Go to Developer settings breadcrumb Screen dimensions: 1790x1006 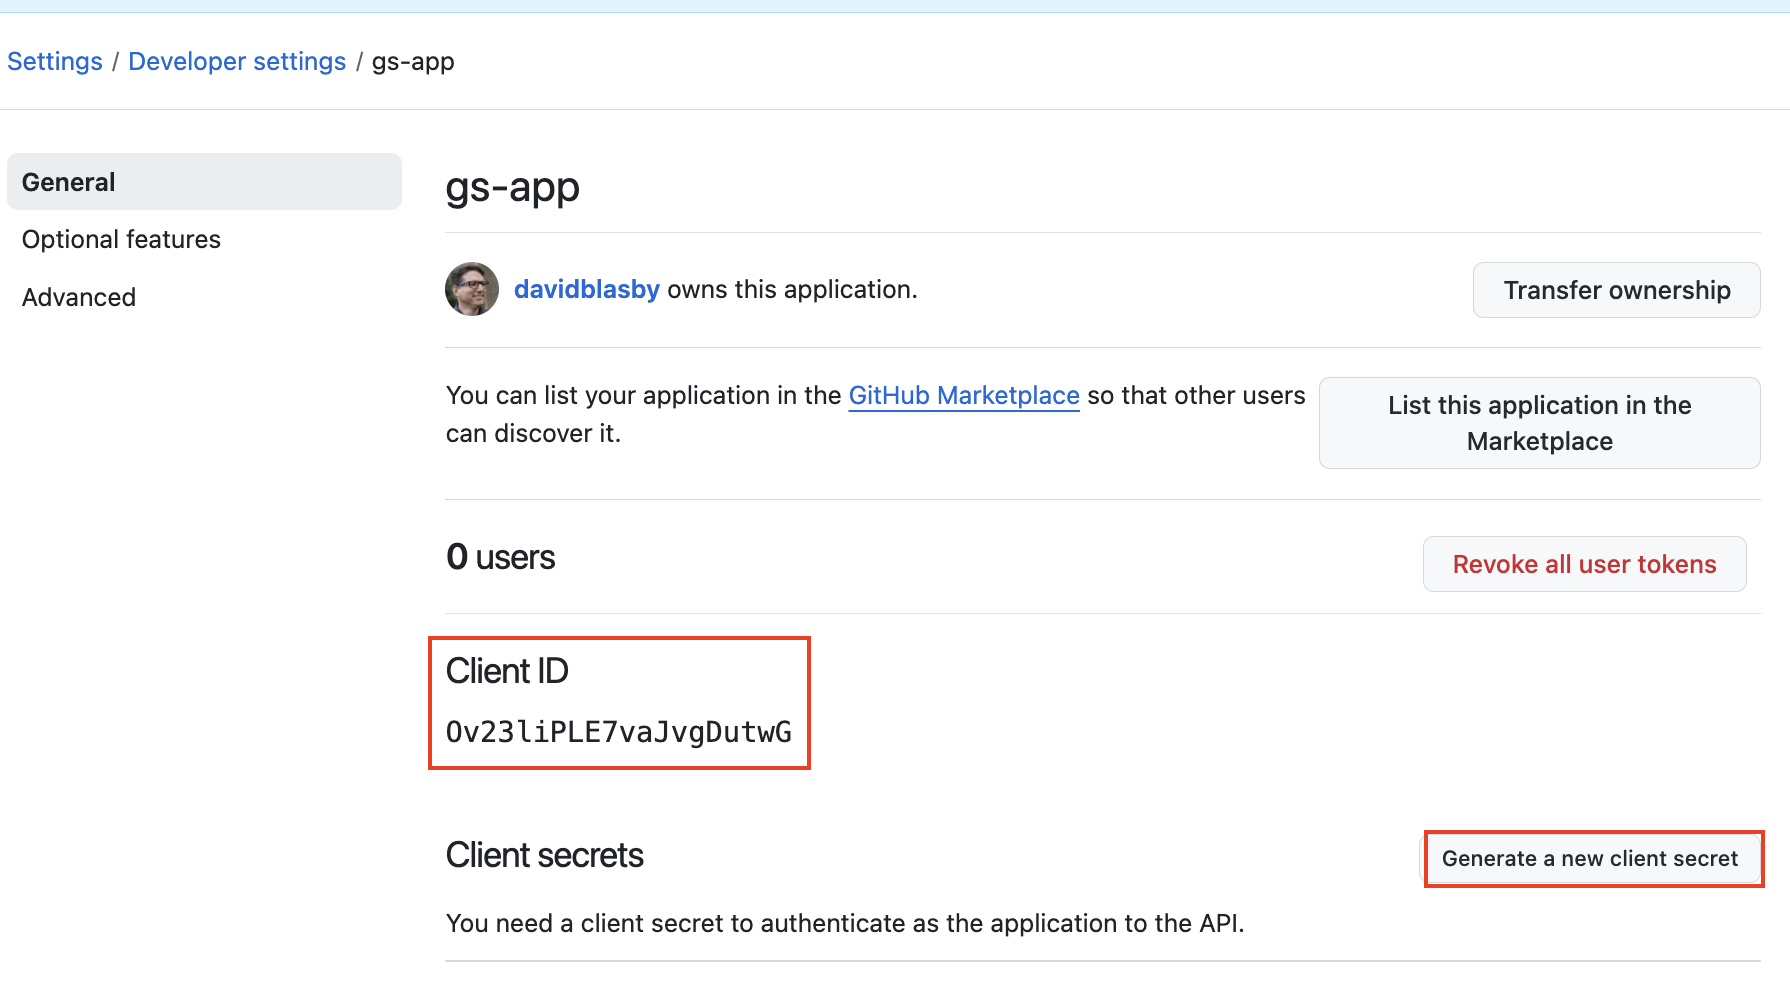(237, 62)
